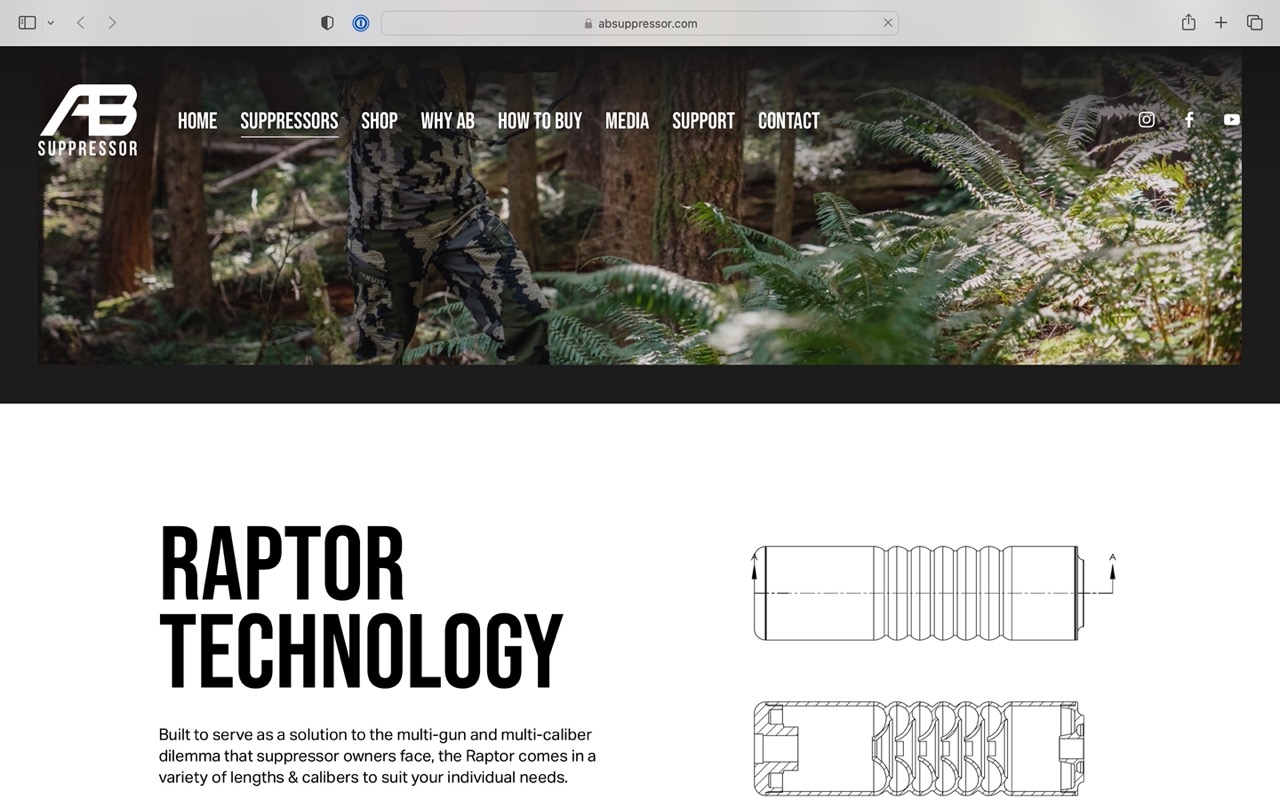Visit the Instagram page icon

tap(1146, 120)
